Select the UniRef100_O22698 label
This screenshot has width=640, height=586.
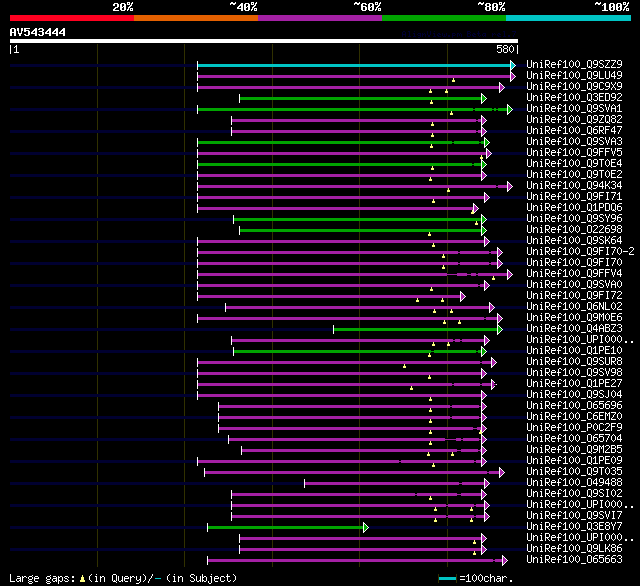tap(574, 230)
